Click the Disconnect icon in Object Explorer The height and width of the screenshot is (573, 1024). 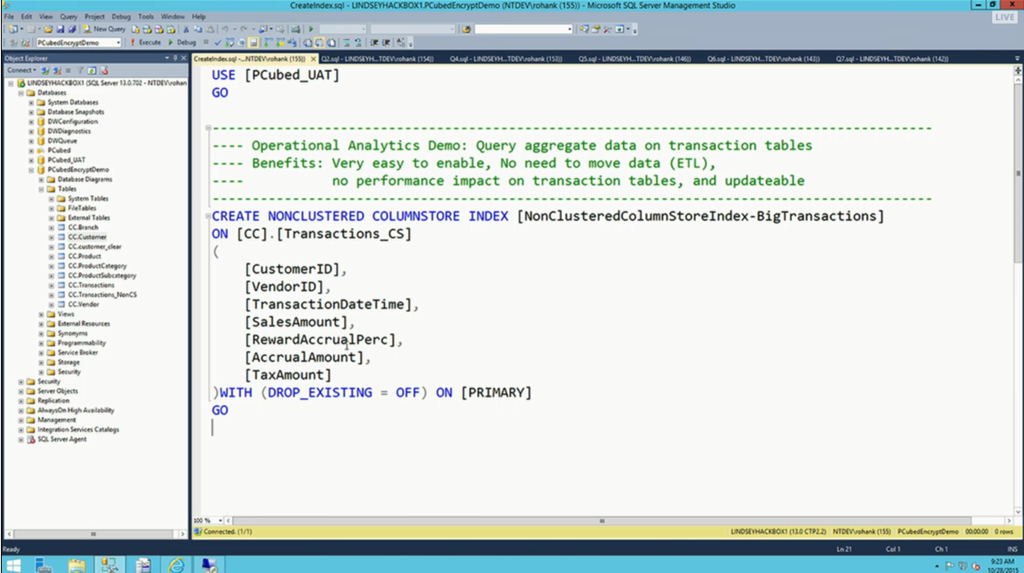coord(57,71)
